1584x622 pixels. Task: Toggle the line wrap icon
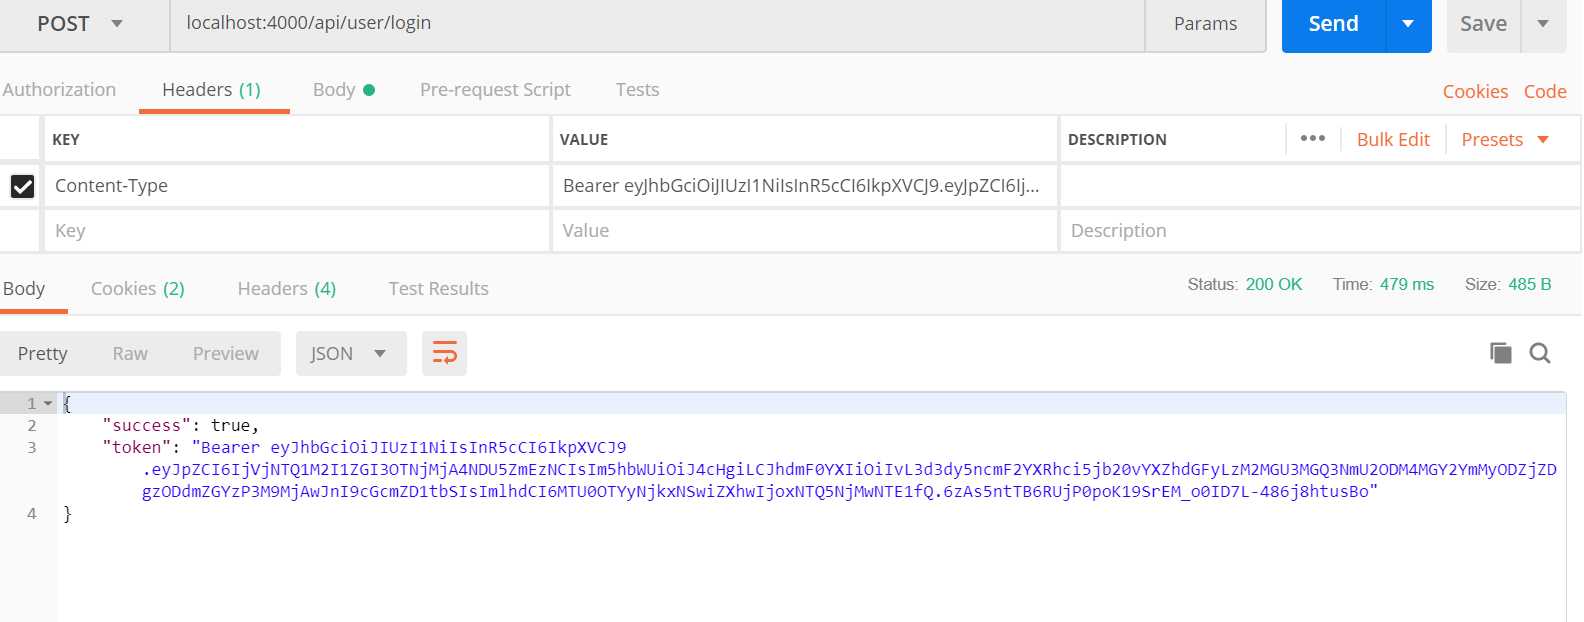click(x=444, y=354)
